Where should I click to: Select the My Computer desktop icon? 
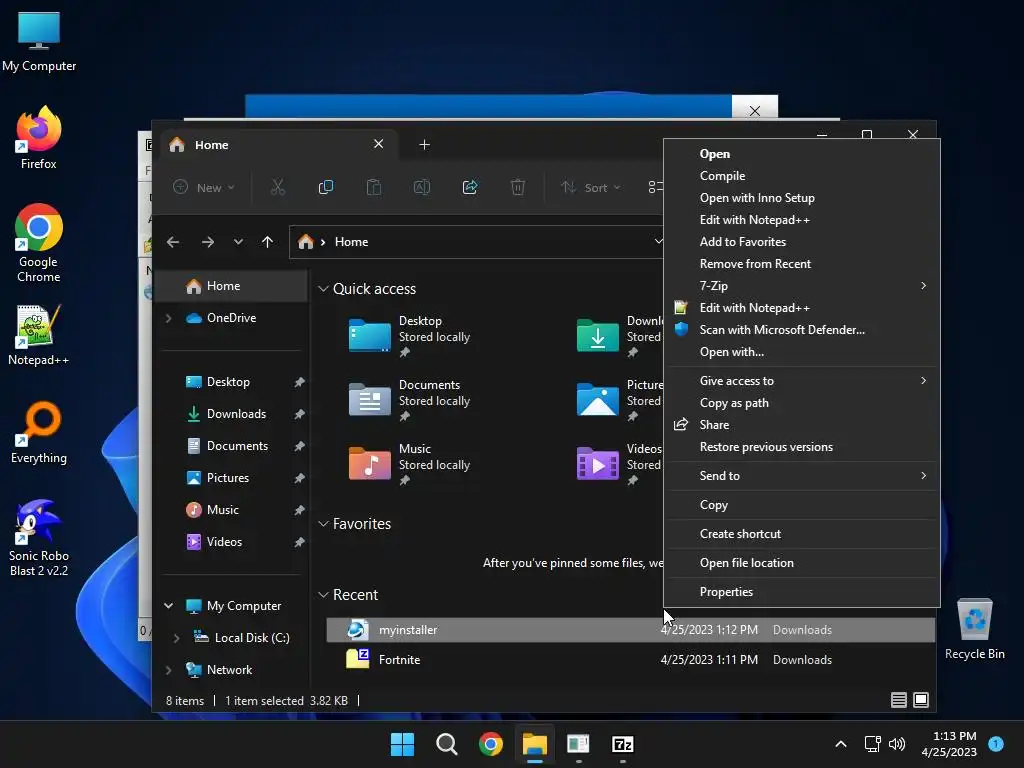pos(39,41)
